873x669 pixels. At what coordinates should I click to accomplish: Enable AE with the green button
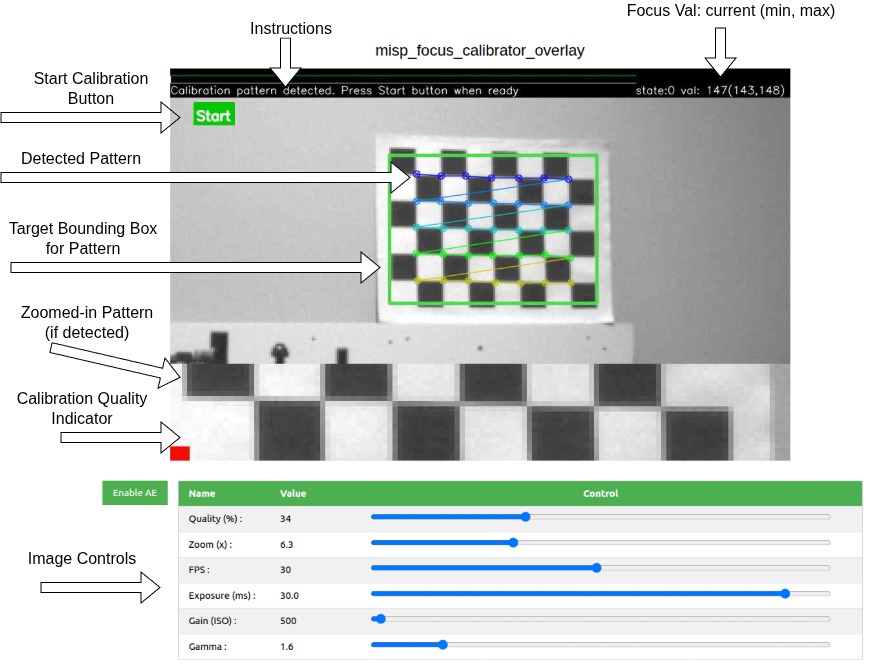(x=134, y=493)
